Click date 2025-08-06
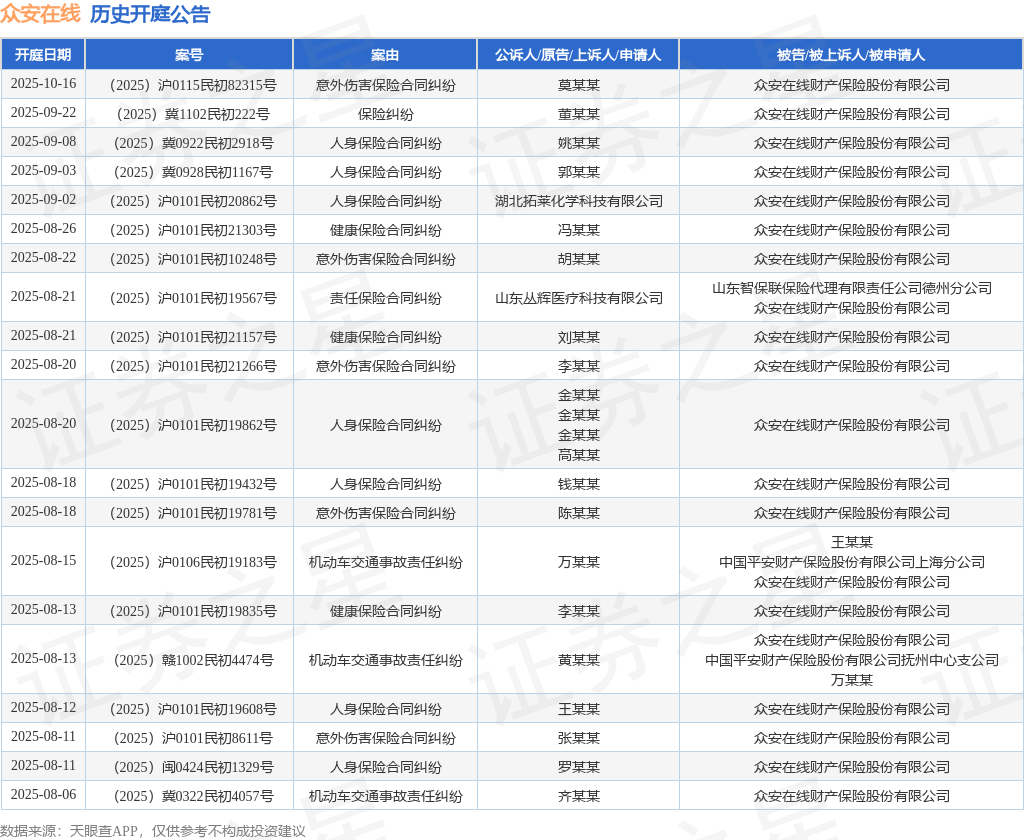The image size is (1024, 840). click(43, 794)
